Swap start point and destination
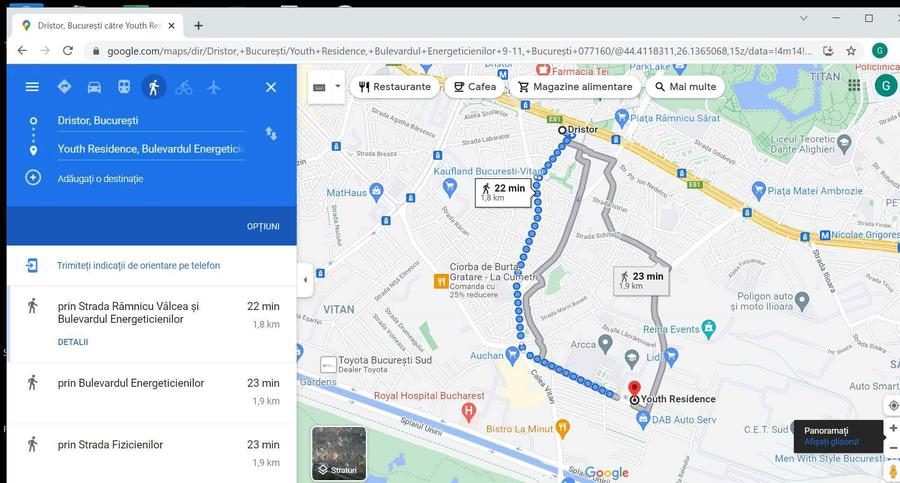 [x=271, y=133]
